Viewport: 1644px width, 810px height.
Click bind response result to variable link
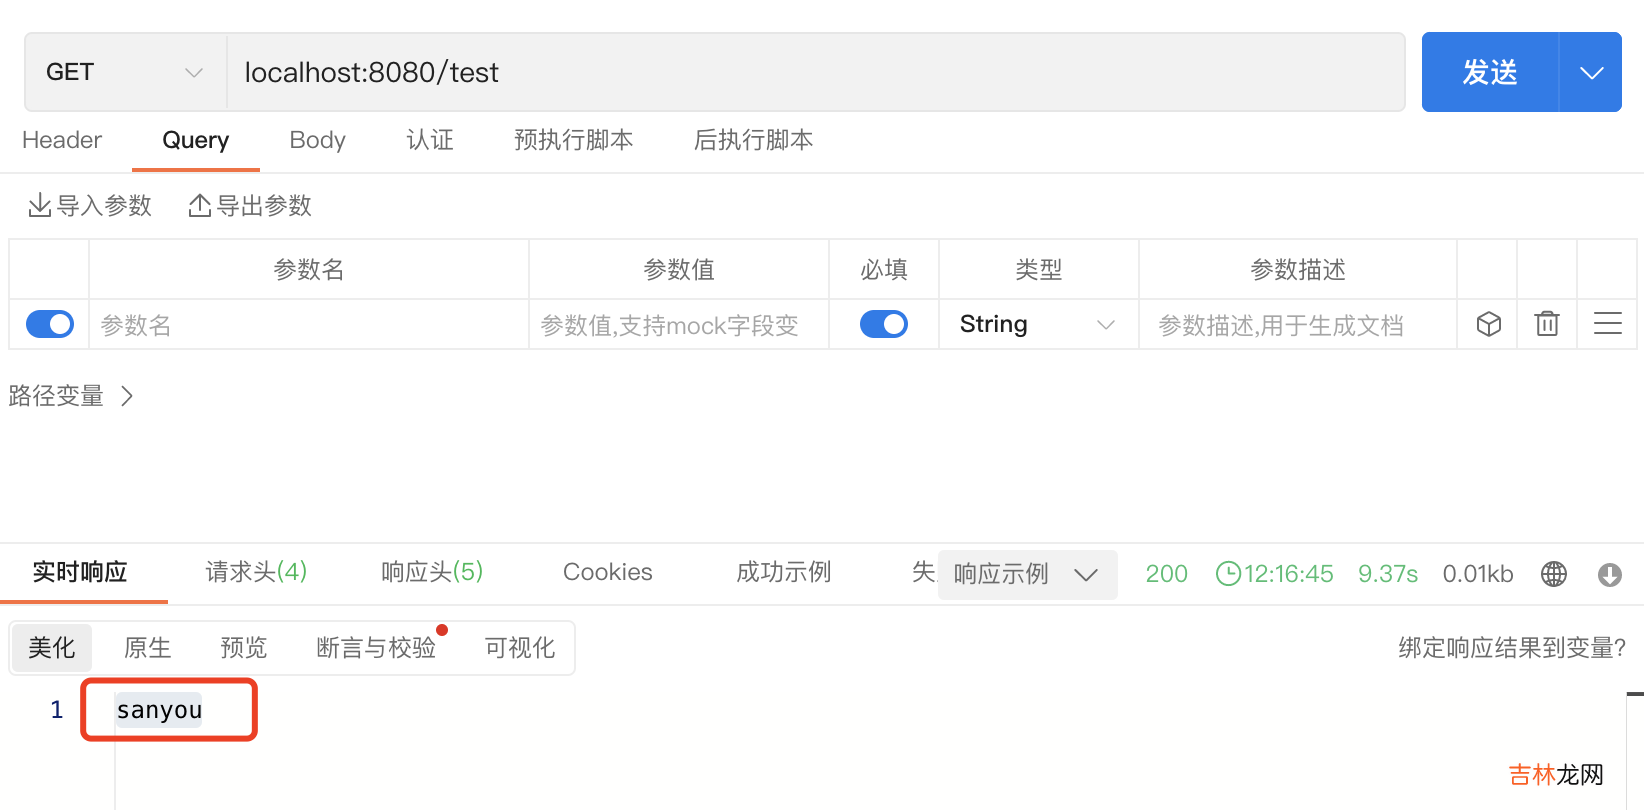[x=1511, y=648]
